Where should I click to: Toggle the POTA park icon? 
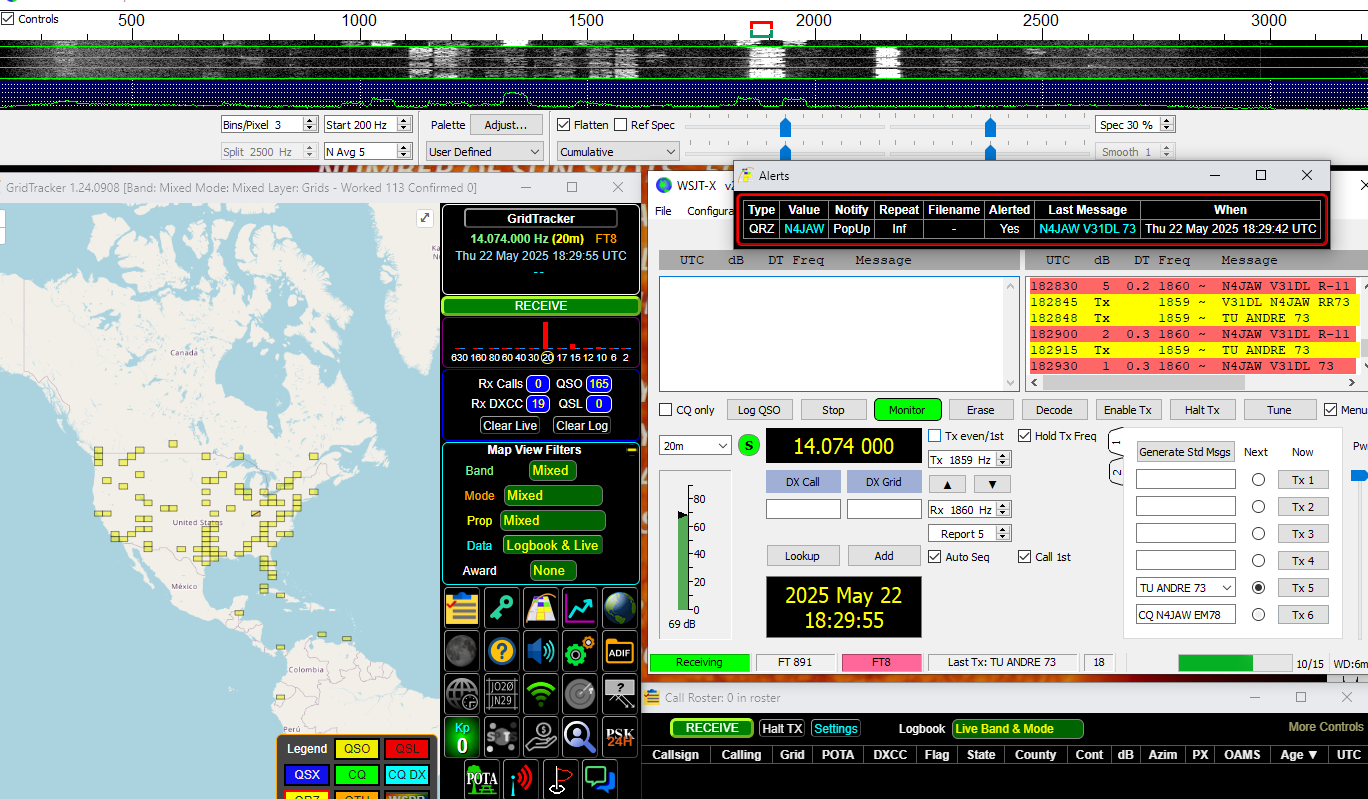tap(482, 779)
